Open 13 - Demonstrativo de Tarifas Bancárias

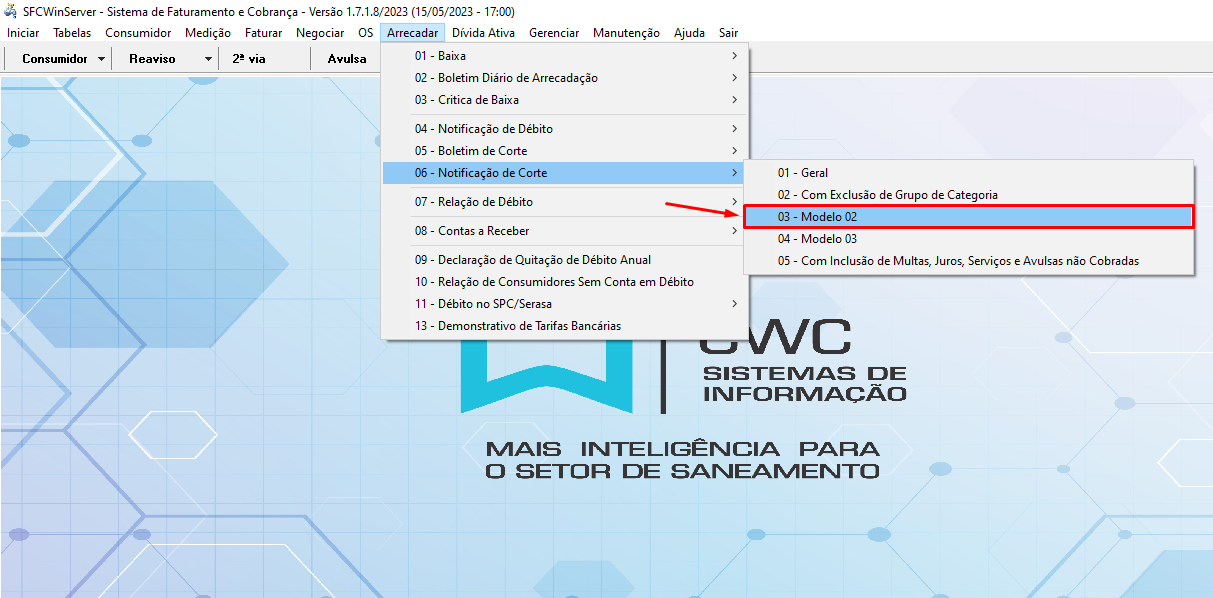pos(517,326)
